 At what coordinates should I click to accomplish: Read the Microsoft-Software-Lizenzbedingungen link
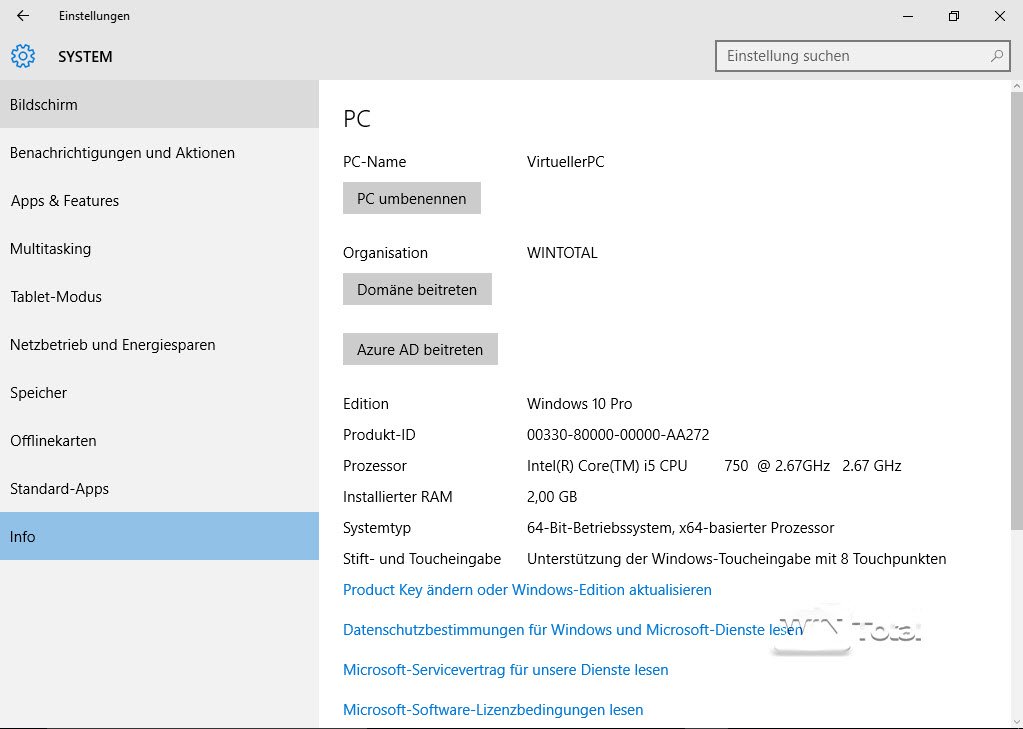(493, 710)
